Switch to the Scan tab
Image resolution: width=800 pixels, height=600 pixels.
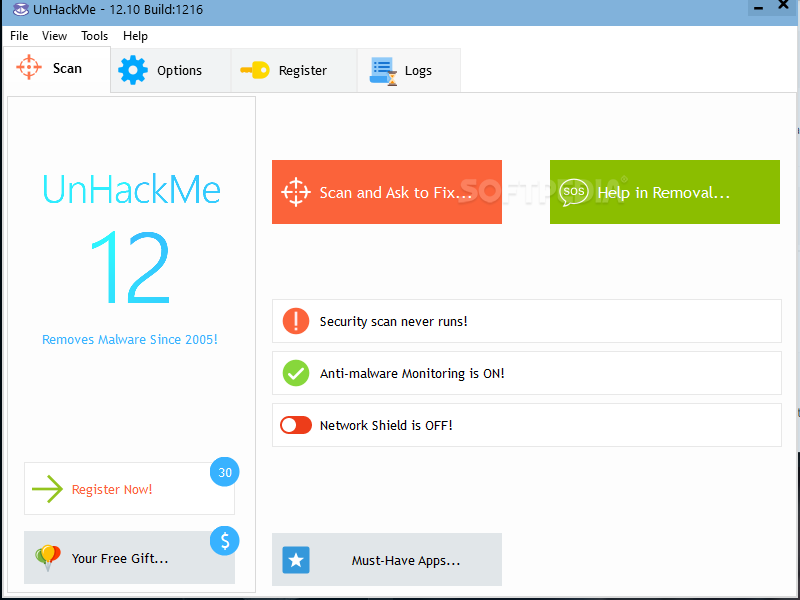(57, 69)
